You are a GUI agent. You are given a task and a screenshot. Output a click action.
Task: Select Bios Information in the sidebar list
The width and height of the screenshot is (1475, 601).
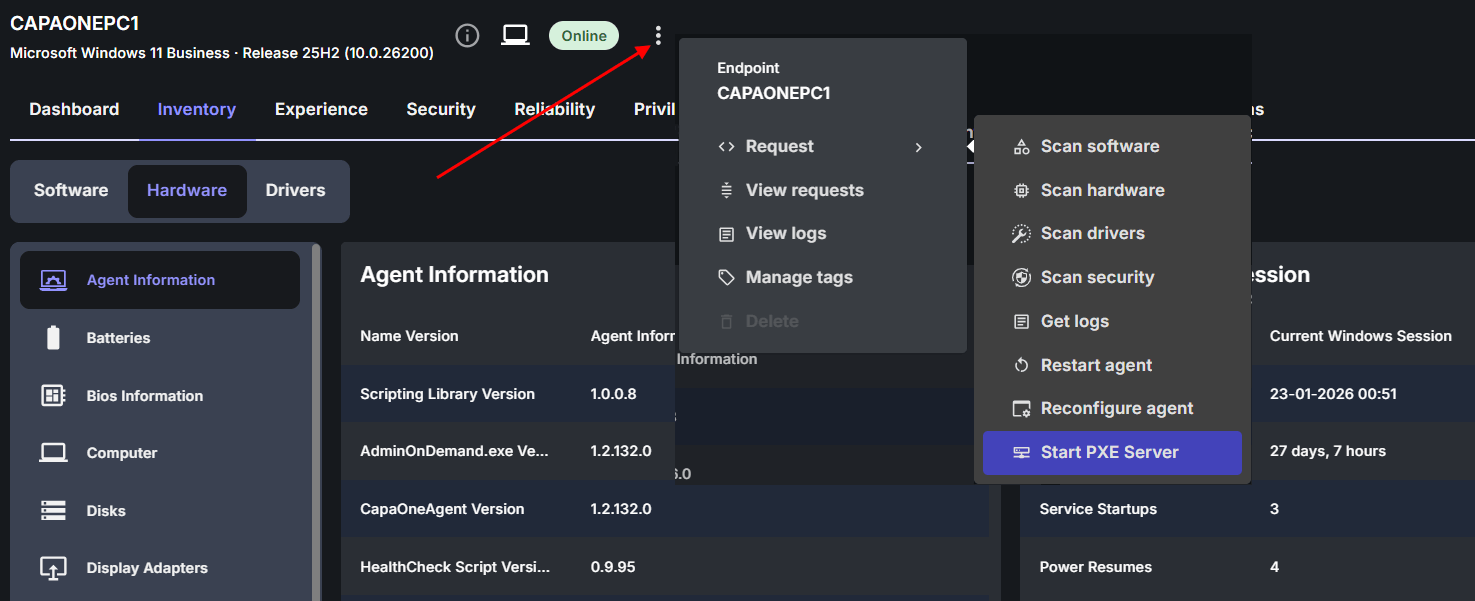[160, 396]
